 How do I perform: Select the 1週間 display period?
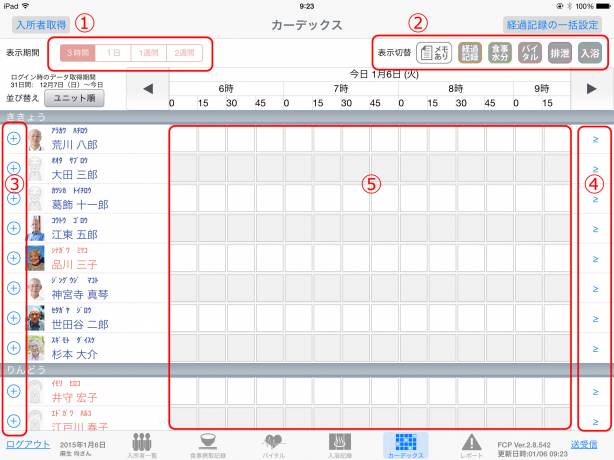[x=148, y=52]
